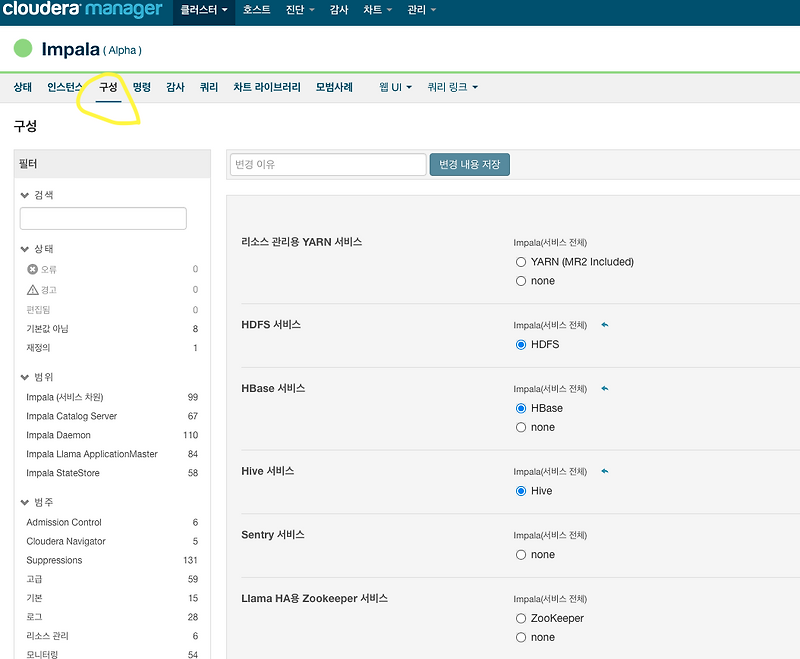Click the Alpha cluster link
Screen dimensions: 800x659
click(122, 50)
